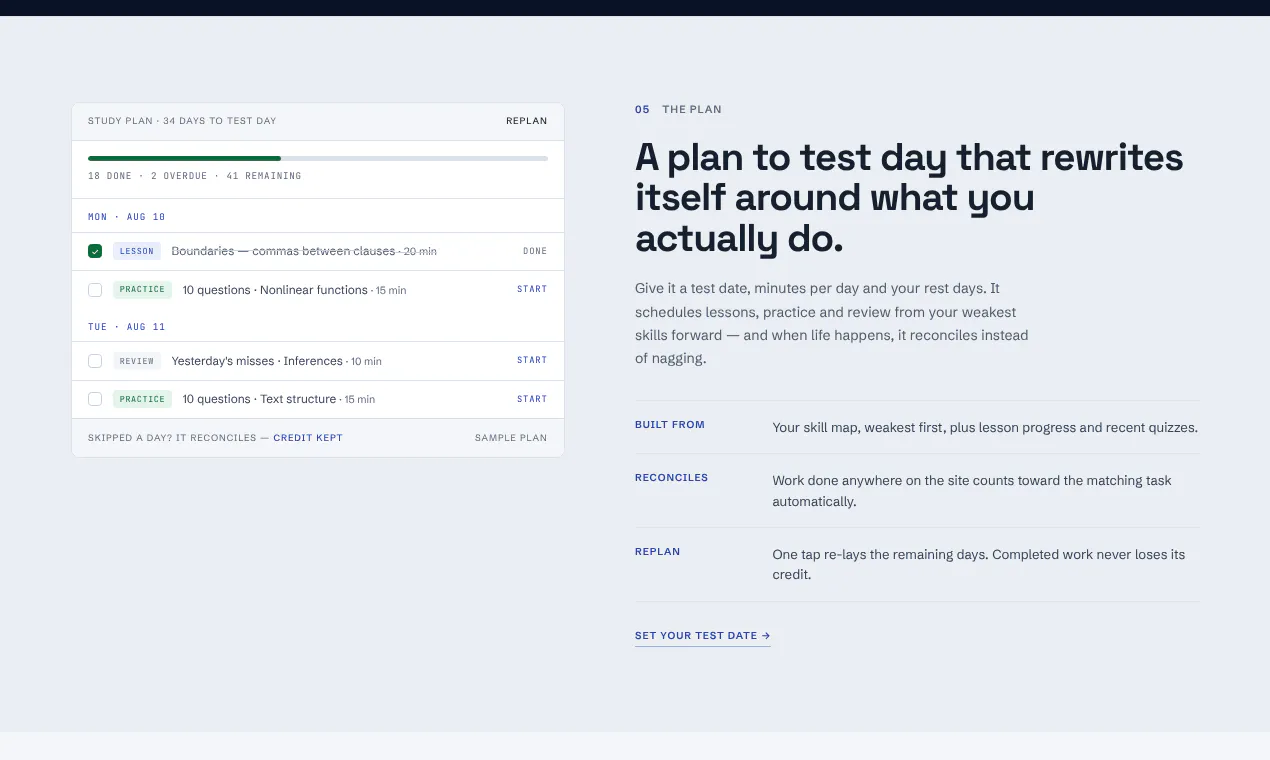
Task: Click the 'Give it a test date' paragraph
Action: click(x=832, y=323)
